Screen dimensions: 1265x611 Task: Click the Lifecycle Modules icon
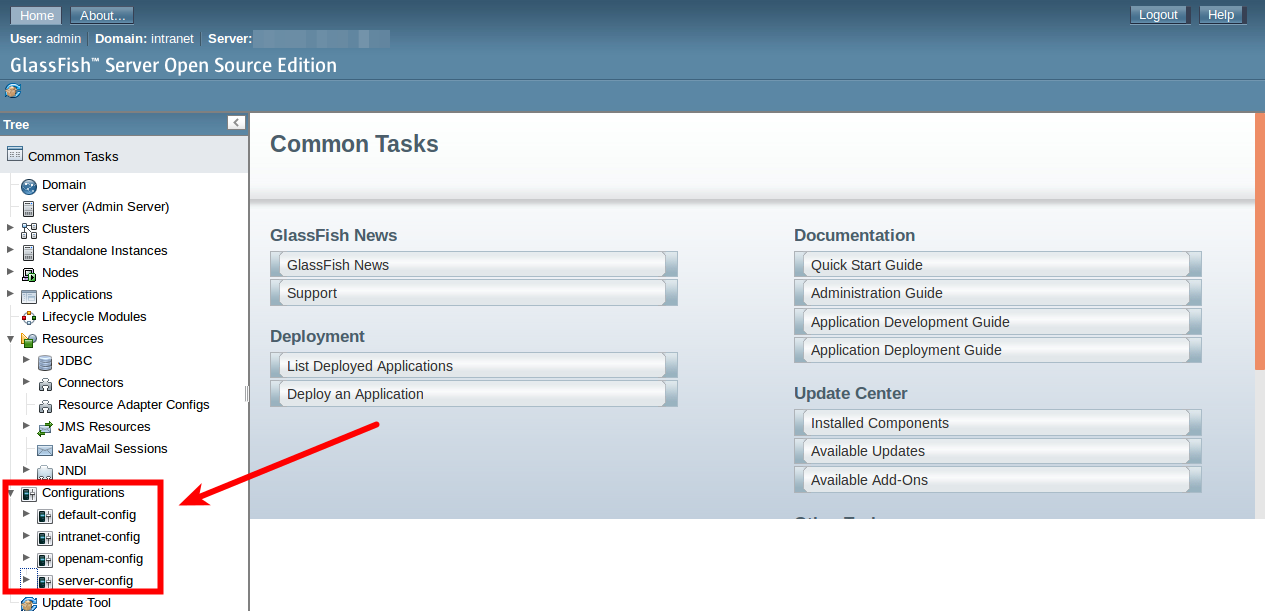pos(28,318)
